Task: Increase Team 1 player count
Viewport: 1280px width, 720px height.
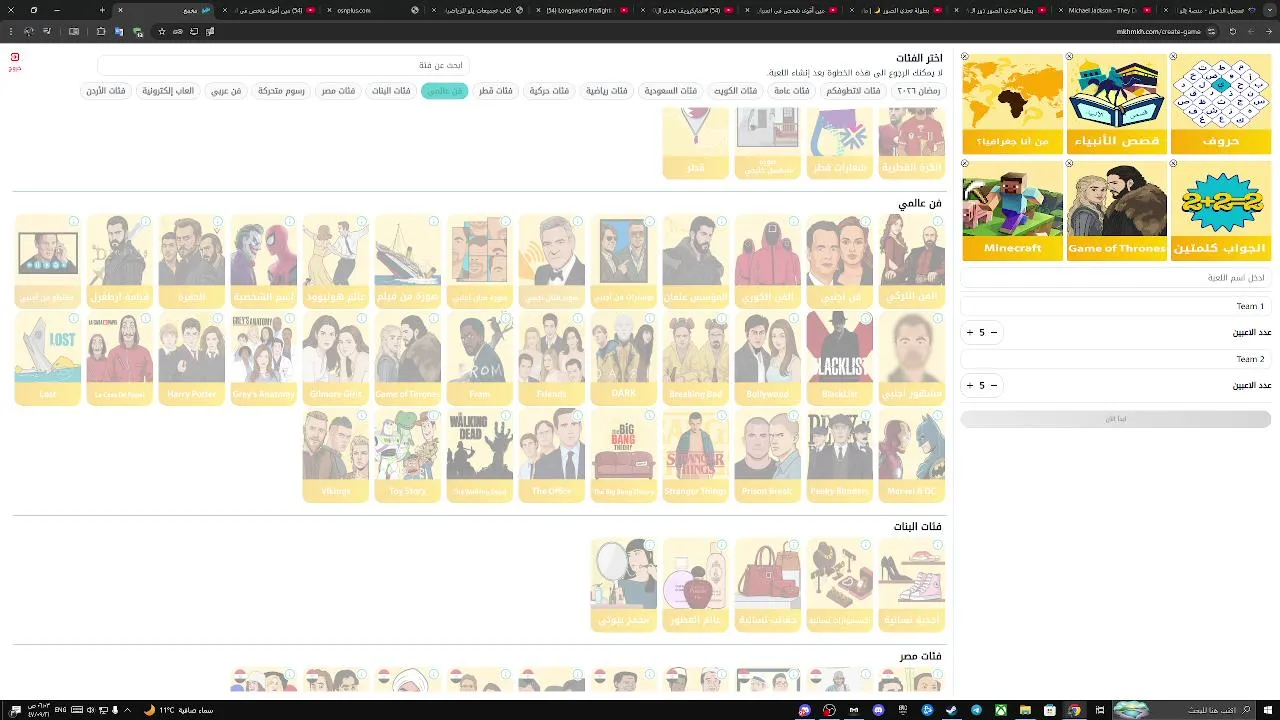Action: point(969,332)
